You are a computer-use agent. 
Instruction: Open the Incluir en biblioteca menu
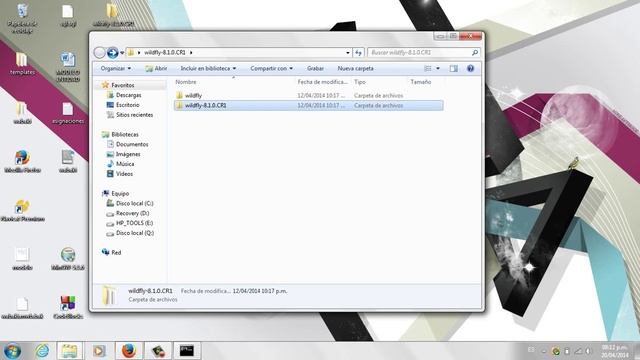[x=209, y=69]
